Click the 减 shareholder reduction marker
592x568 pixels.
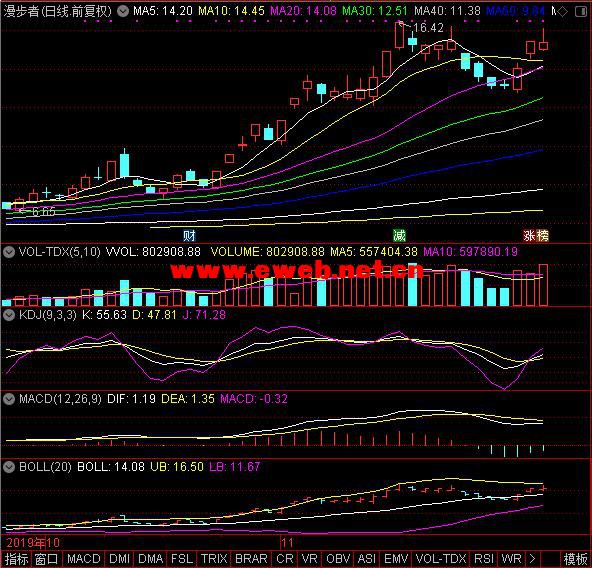(x=399, y=236)
